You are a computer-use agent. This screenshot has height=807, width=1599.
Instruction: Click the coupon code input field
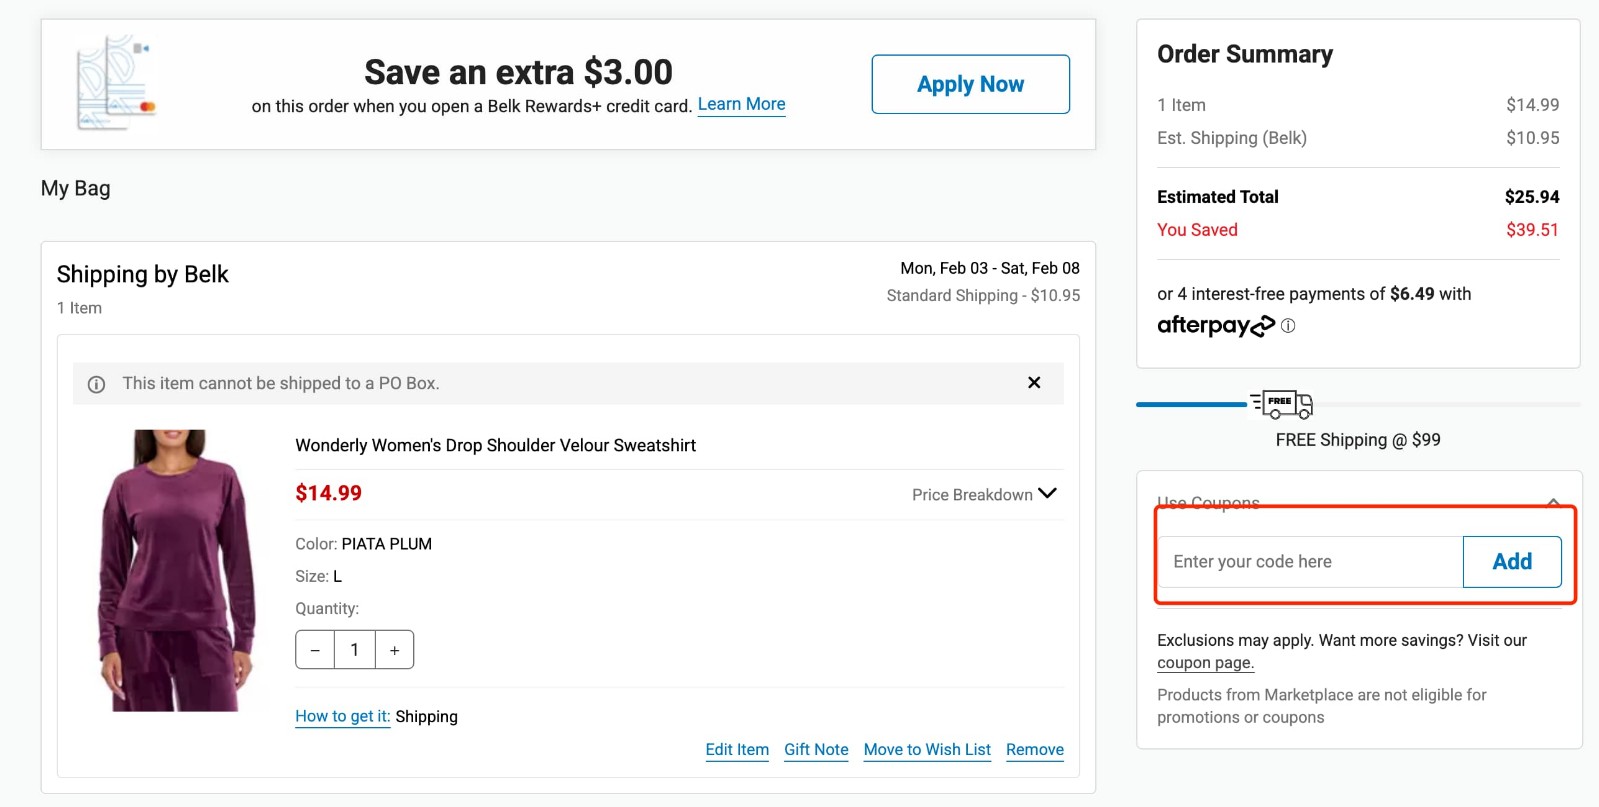[1310, 562]
